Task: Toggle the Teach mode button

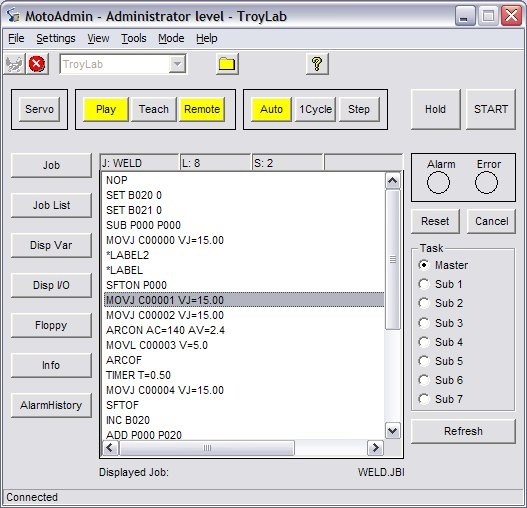Action: point(154,109)
